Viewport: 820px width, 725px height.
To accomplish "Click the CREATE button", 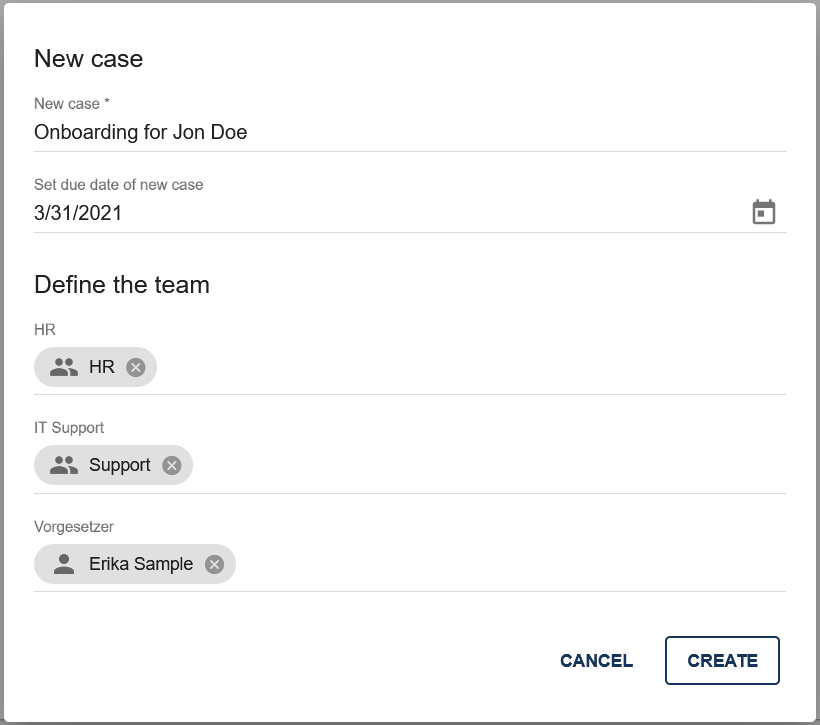I will click(x=722, y=660).
